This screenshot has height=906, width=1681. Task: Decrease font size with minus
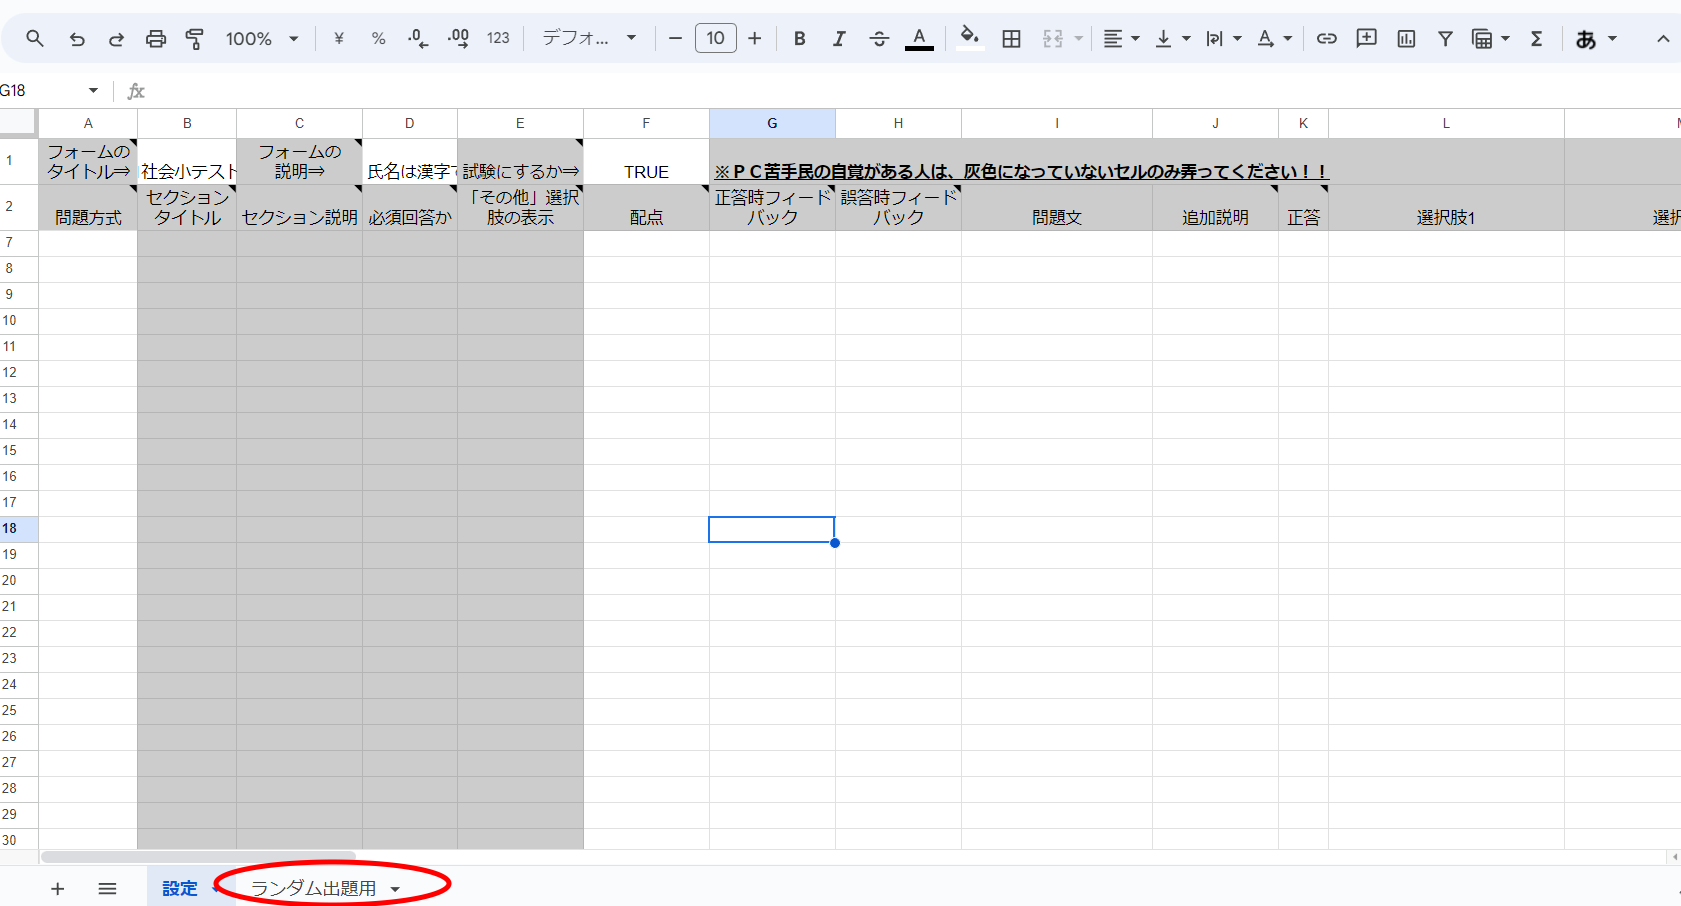(675, 38)
